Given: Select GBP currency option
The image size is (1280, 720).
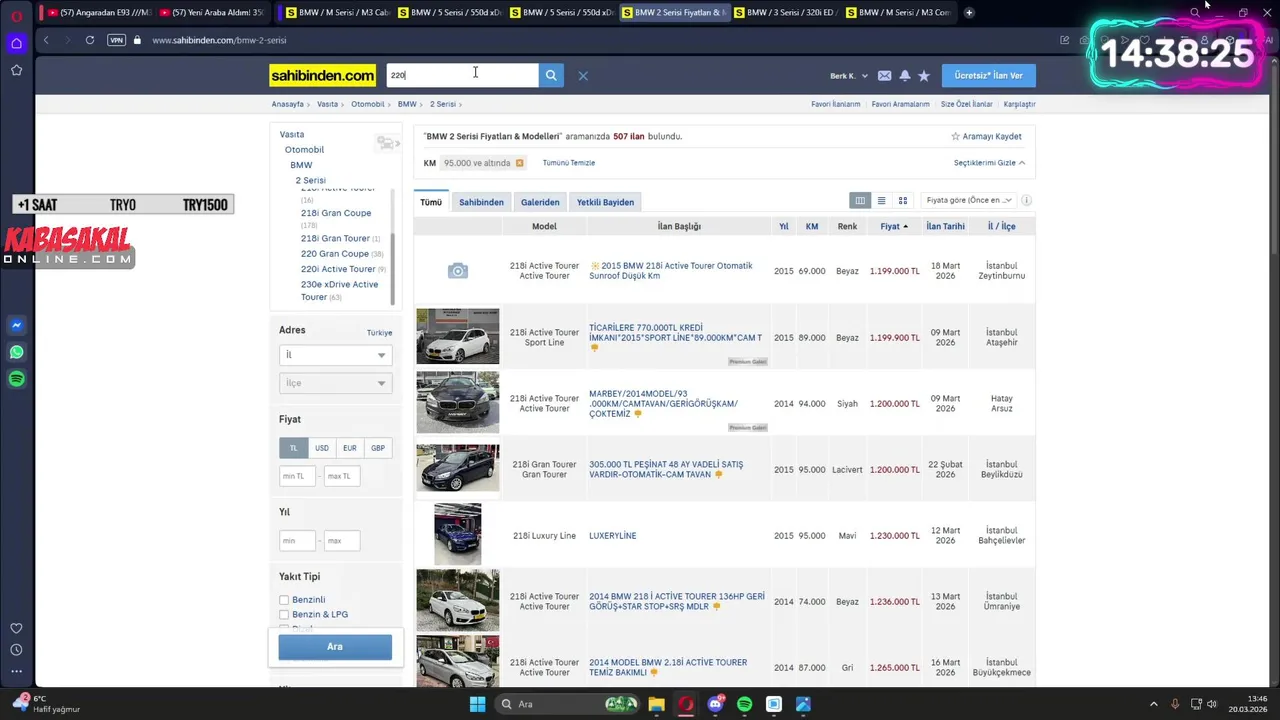Looking at the screenshot, I should (378, 448).
